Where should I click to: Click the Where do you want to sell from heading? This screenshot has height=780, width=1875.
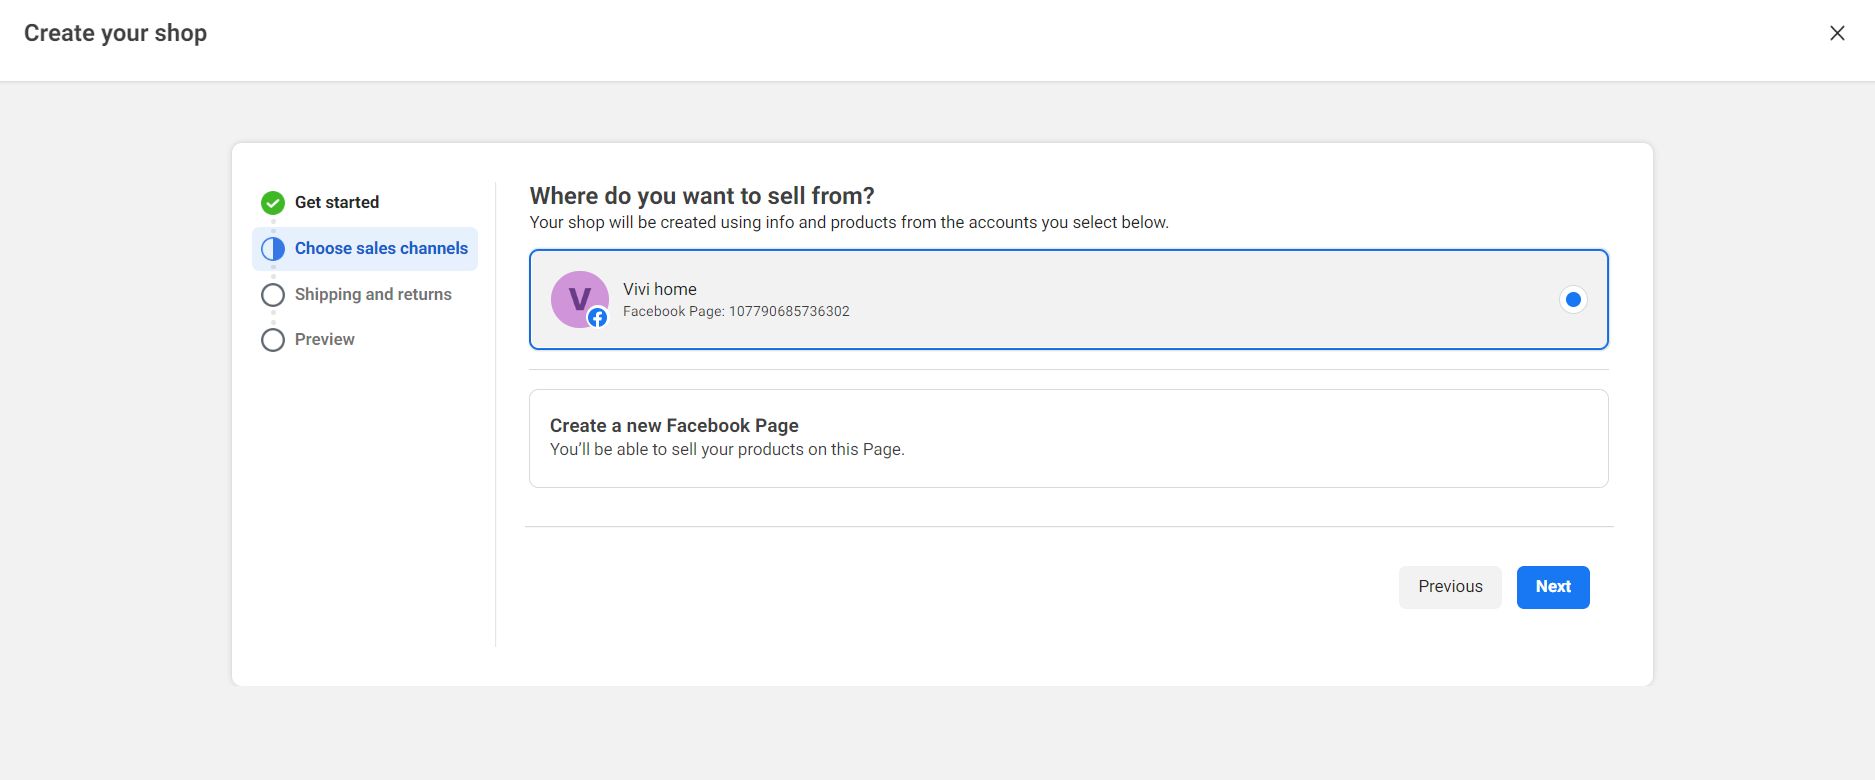click(x=702, y=196)
